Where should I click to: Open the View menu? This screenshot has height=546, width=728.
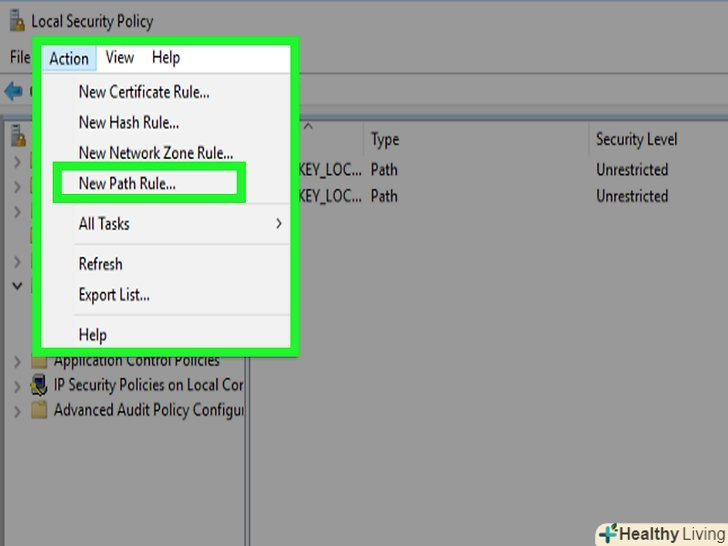coord(120,58)
